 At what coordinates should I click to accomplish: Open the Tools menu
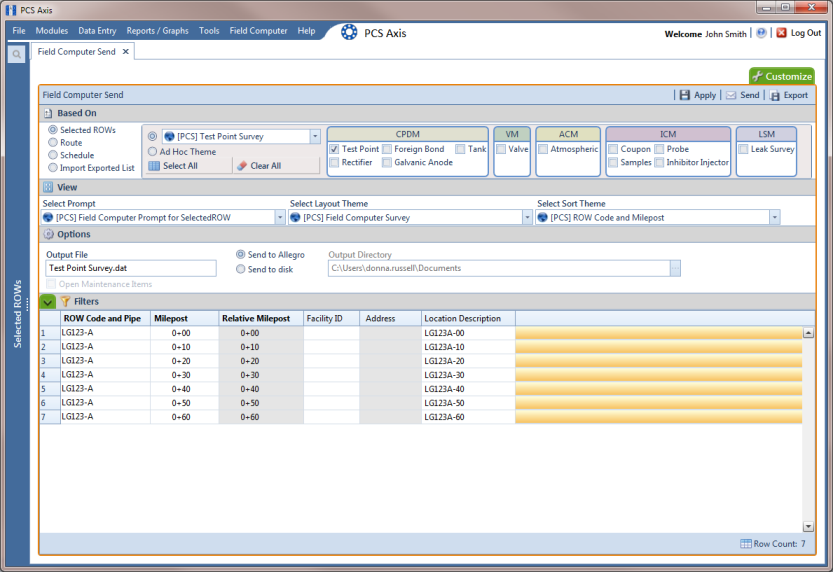click(209, 31)
